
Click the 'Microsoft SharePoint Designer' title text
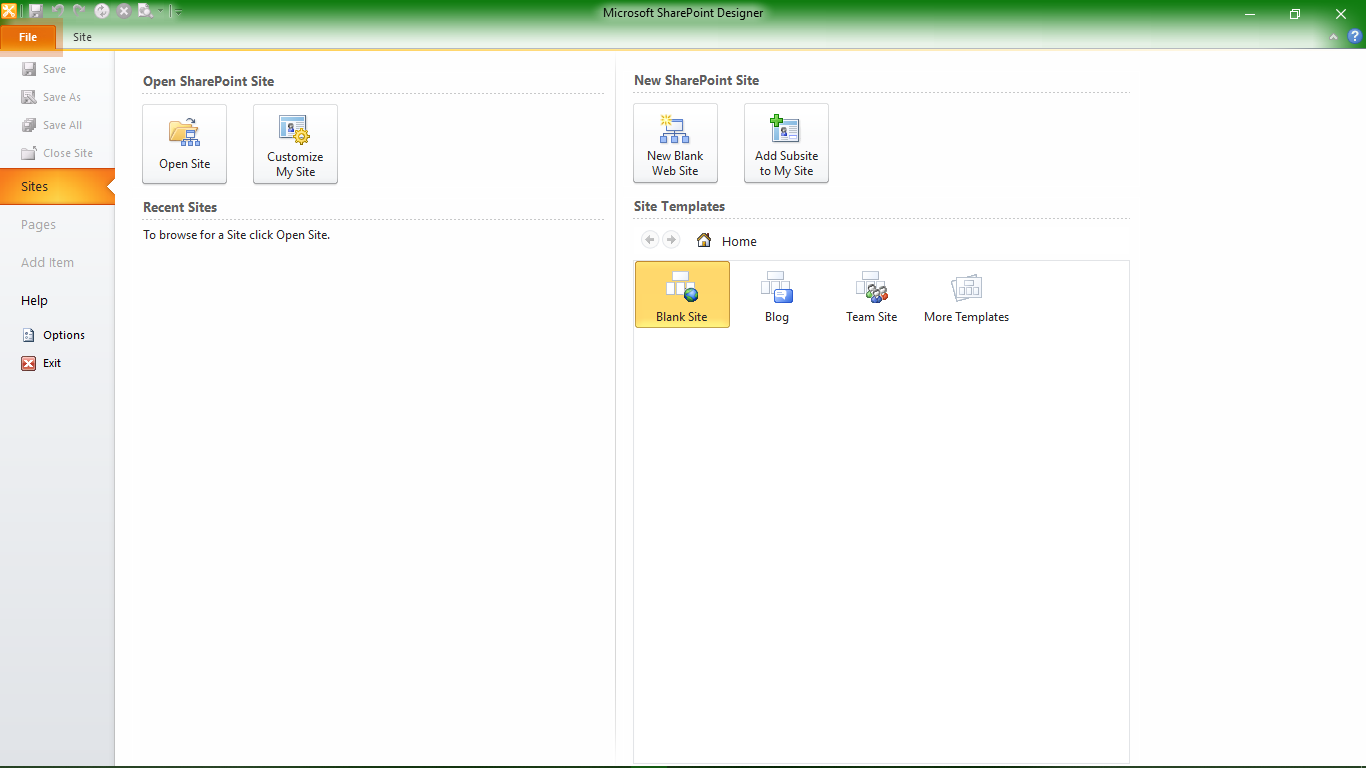click(x=683, y=13)
